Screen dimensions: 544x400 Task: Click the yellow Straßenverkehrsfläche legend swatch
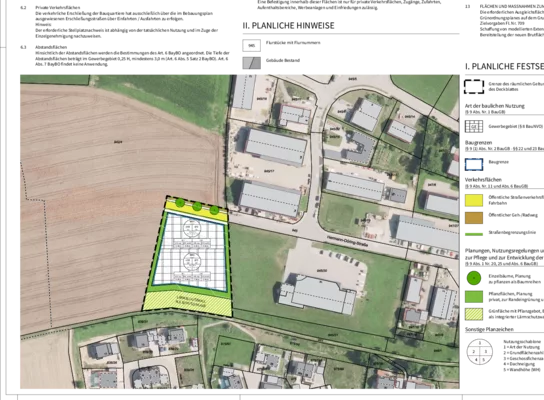coord(474,200)
